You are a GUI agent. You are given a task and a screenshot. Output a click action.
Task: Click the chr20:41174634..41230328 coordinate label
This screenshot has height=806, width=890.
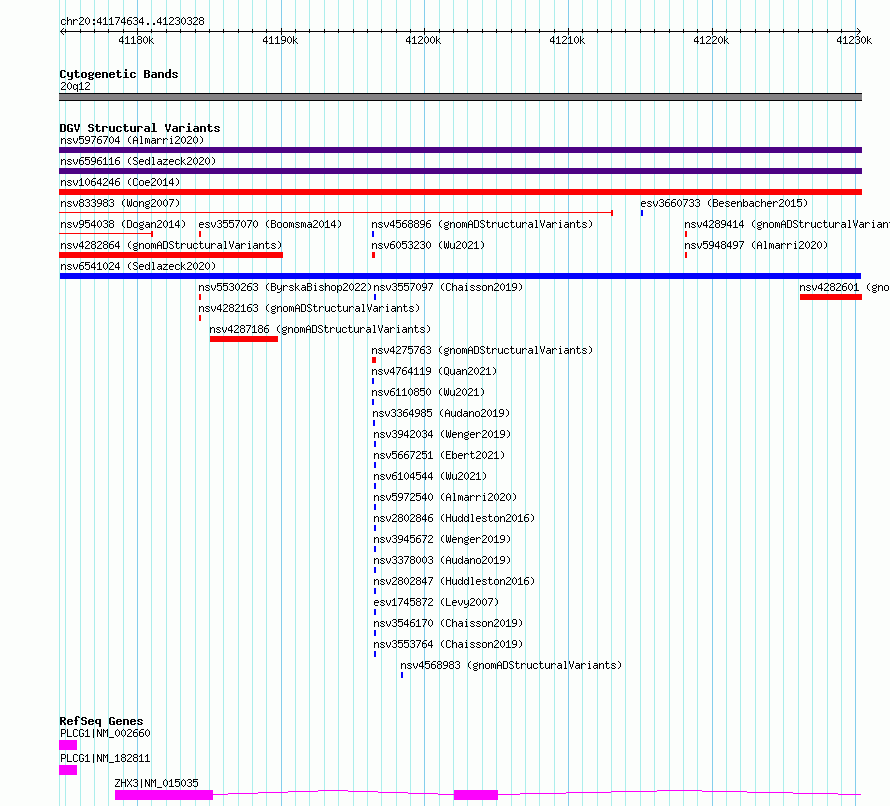point(132,21)
